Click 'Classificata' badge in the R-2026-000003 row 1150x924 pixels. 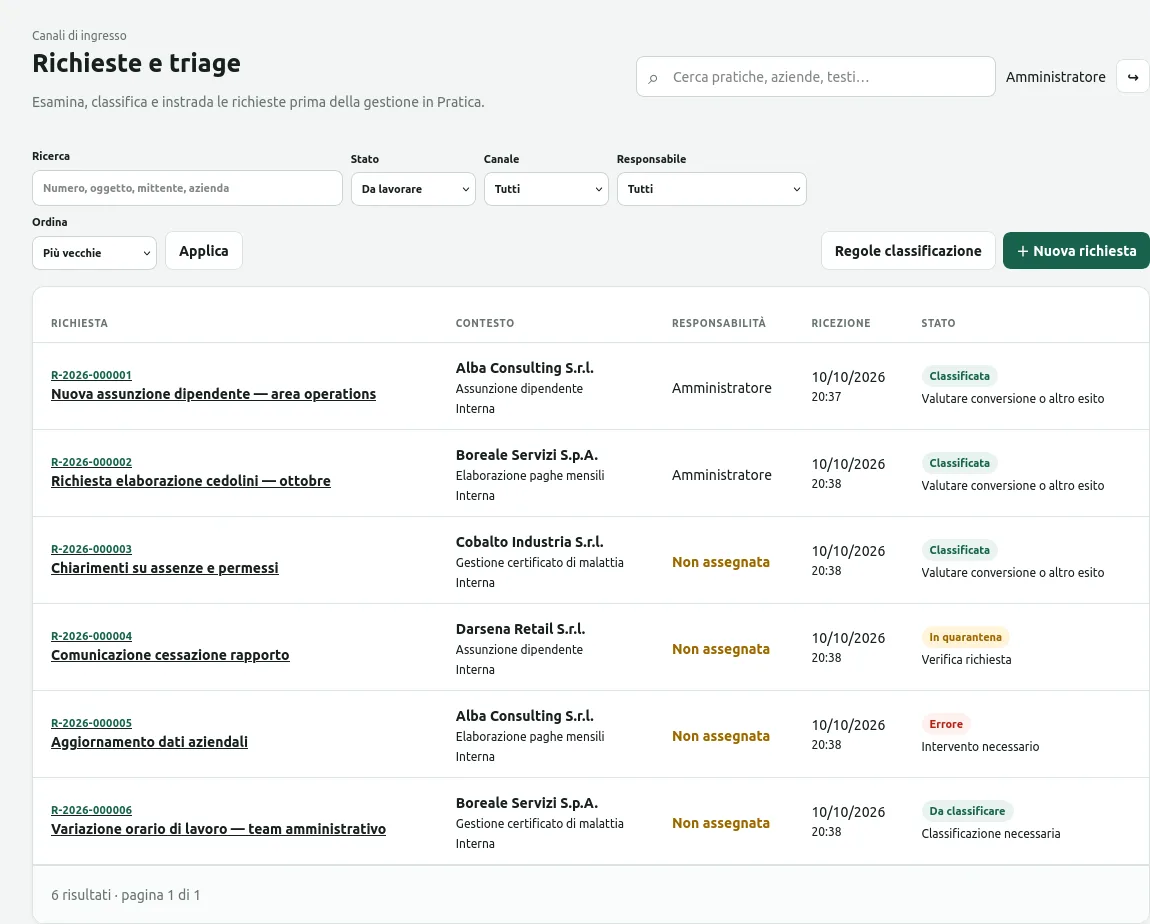(959, 550)
